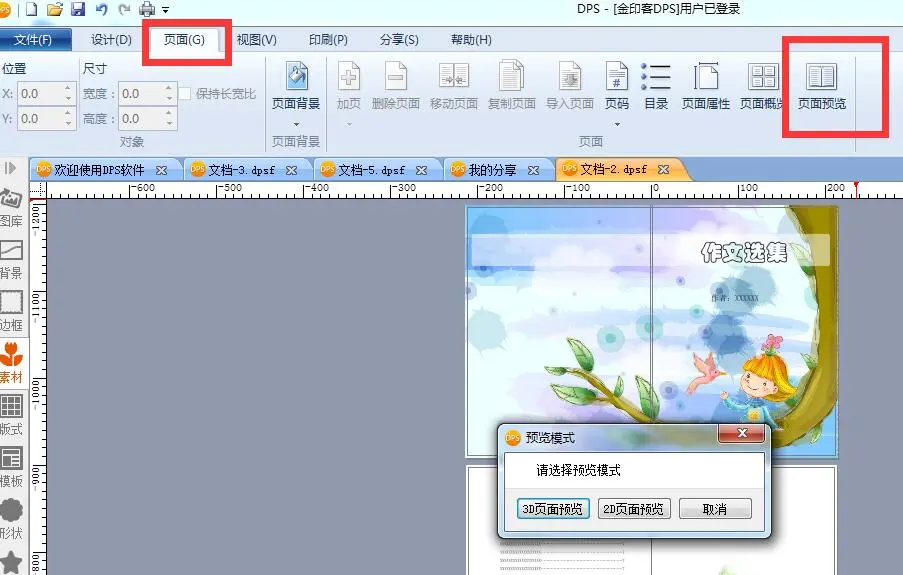Close the 文档-5.dpsf tab
The width and height of the screenshot is (903, 575).
click(x=422, y=171)
